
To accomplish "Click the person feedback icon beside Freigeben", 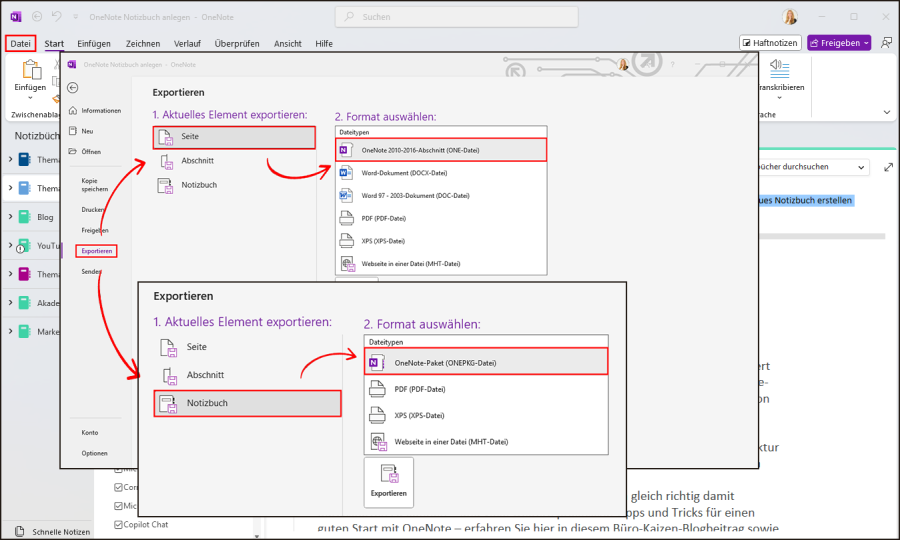I will (887, 42).
